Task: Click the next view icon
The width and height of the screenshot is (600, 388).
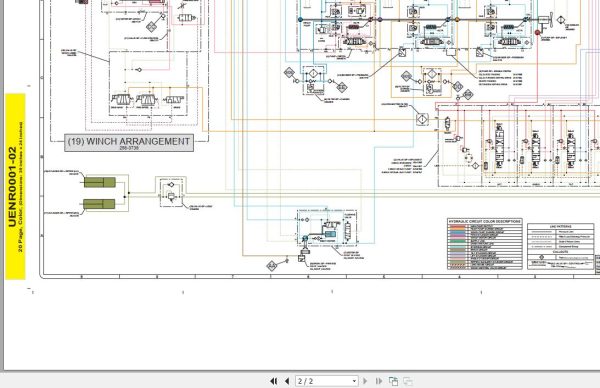Action: [408, 381]
